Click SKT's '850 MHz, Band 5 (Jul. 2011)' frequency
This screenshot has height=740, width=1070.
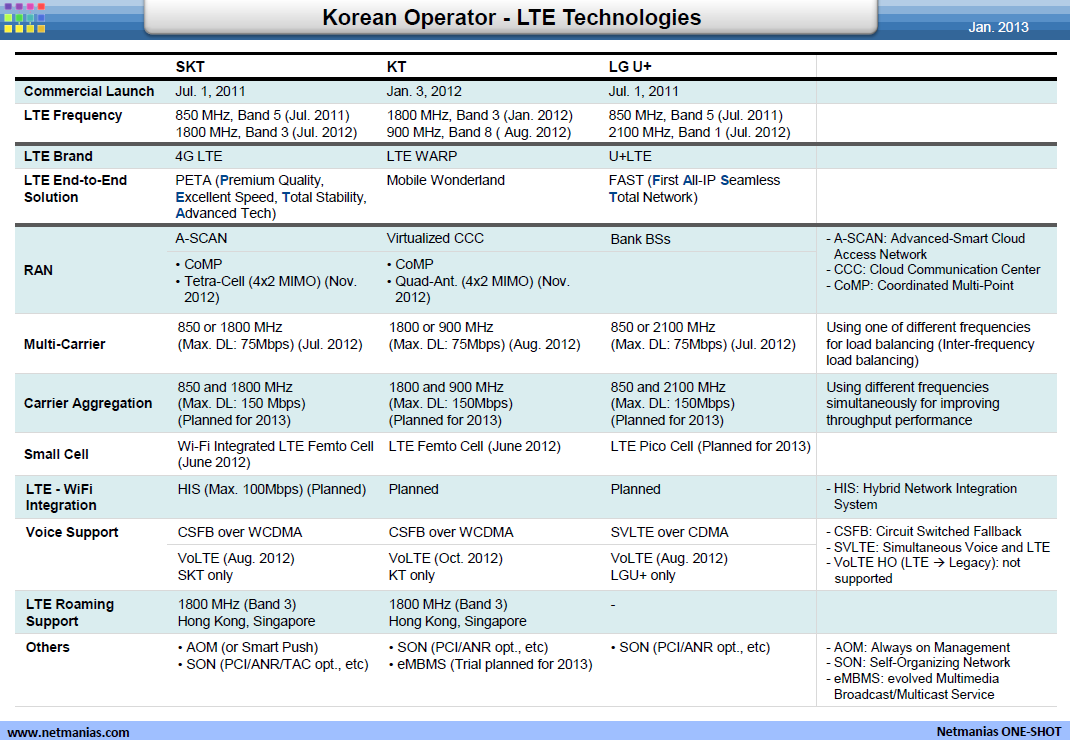[262, 115]
